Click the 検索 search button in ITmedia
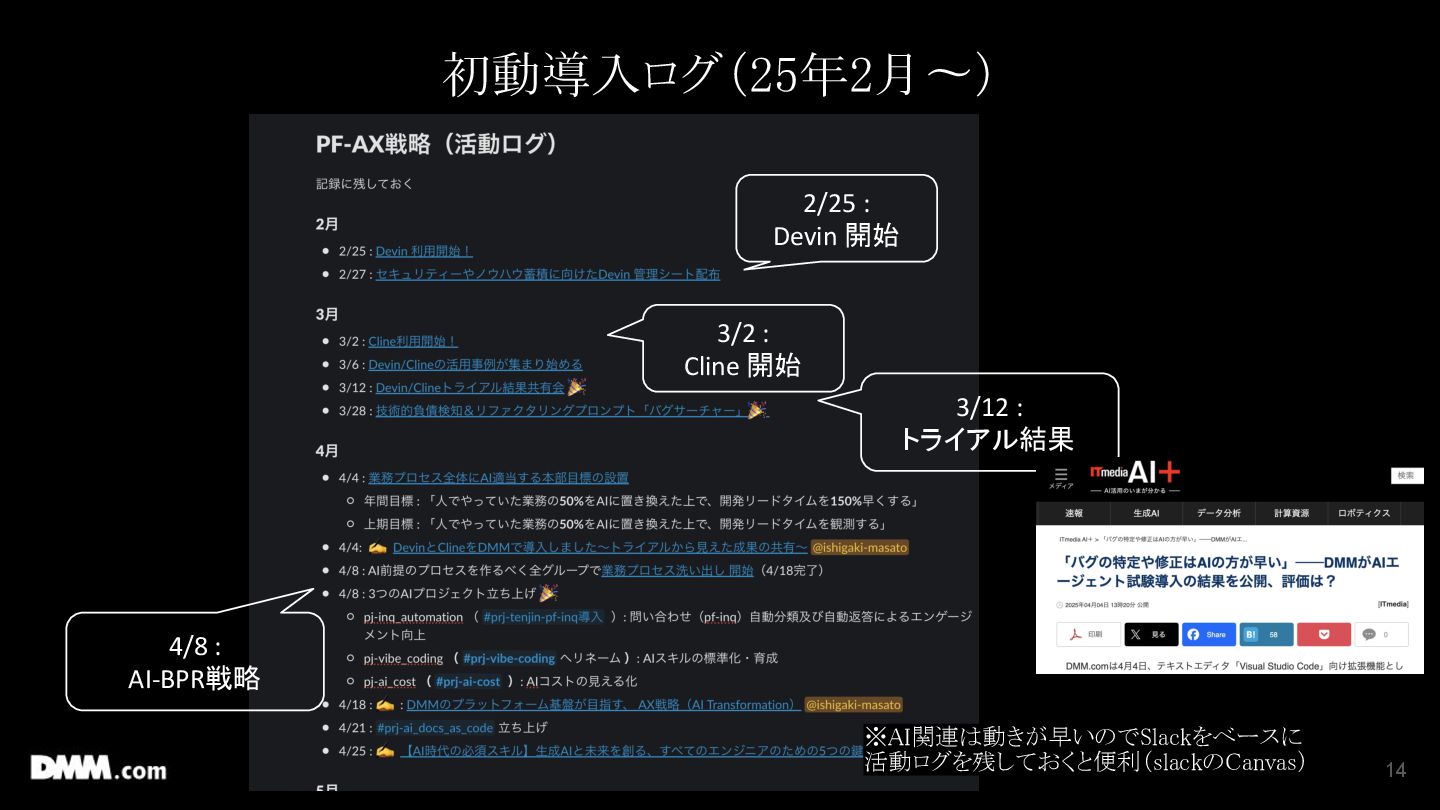1440x810 pixels. 1406,475
